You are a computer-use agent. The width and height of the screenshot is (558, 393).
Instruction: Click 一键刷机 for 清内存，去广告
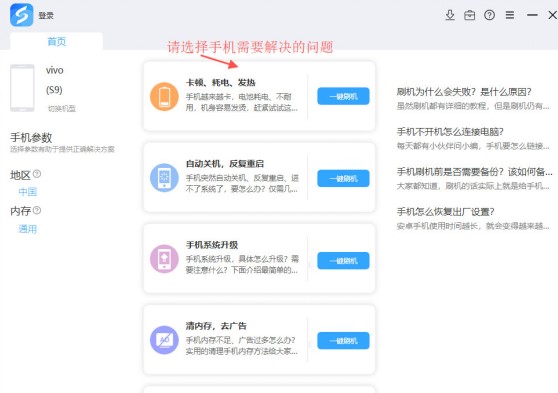coord(343,341)
